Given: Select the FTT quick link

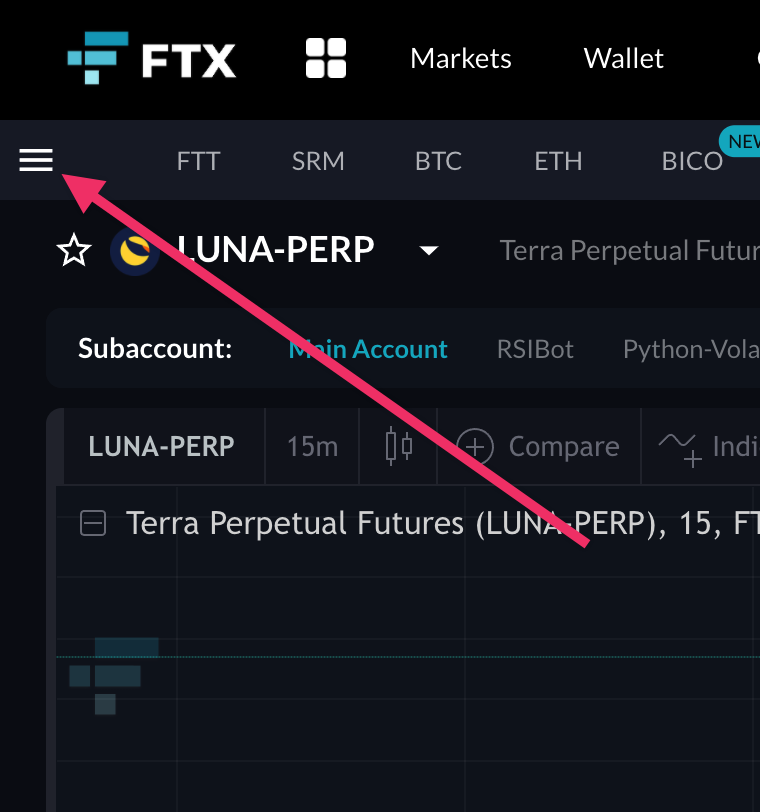Looking at the screenshot, I should click(x=198, y=161).
